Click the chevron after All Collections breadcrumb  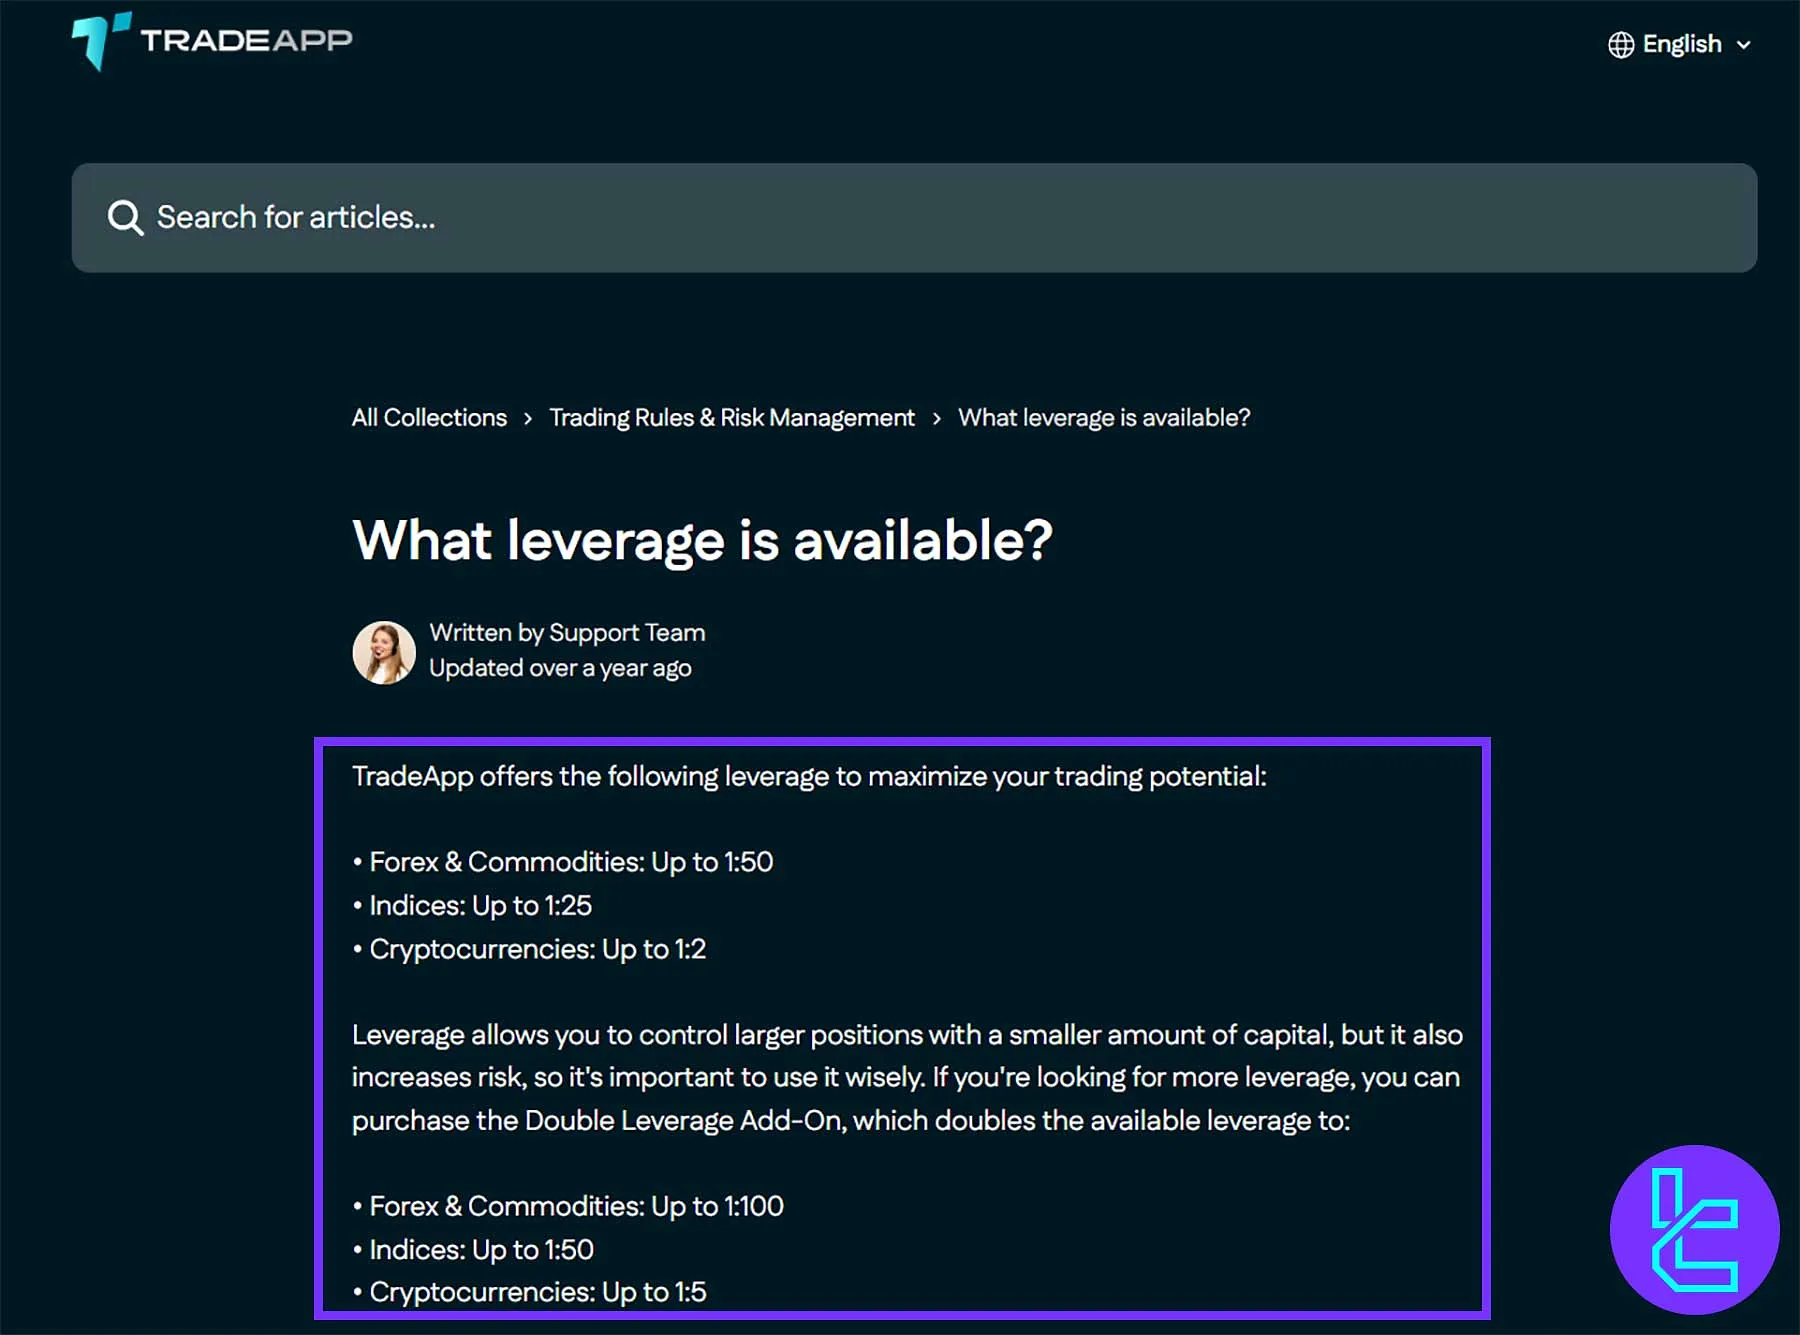(x=527, y=418)
